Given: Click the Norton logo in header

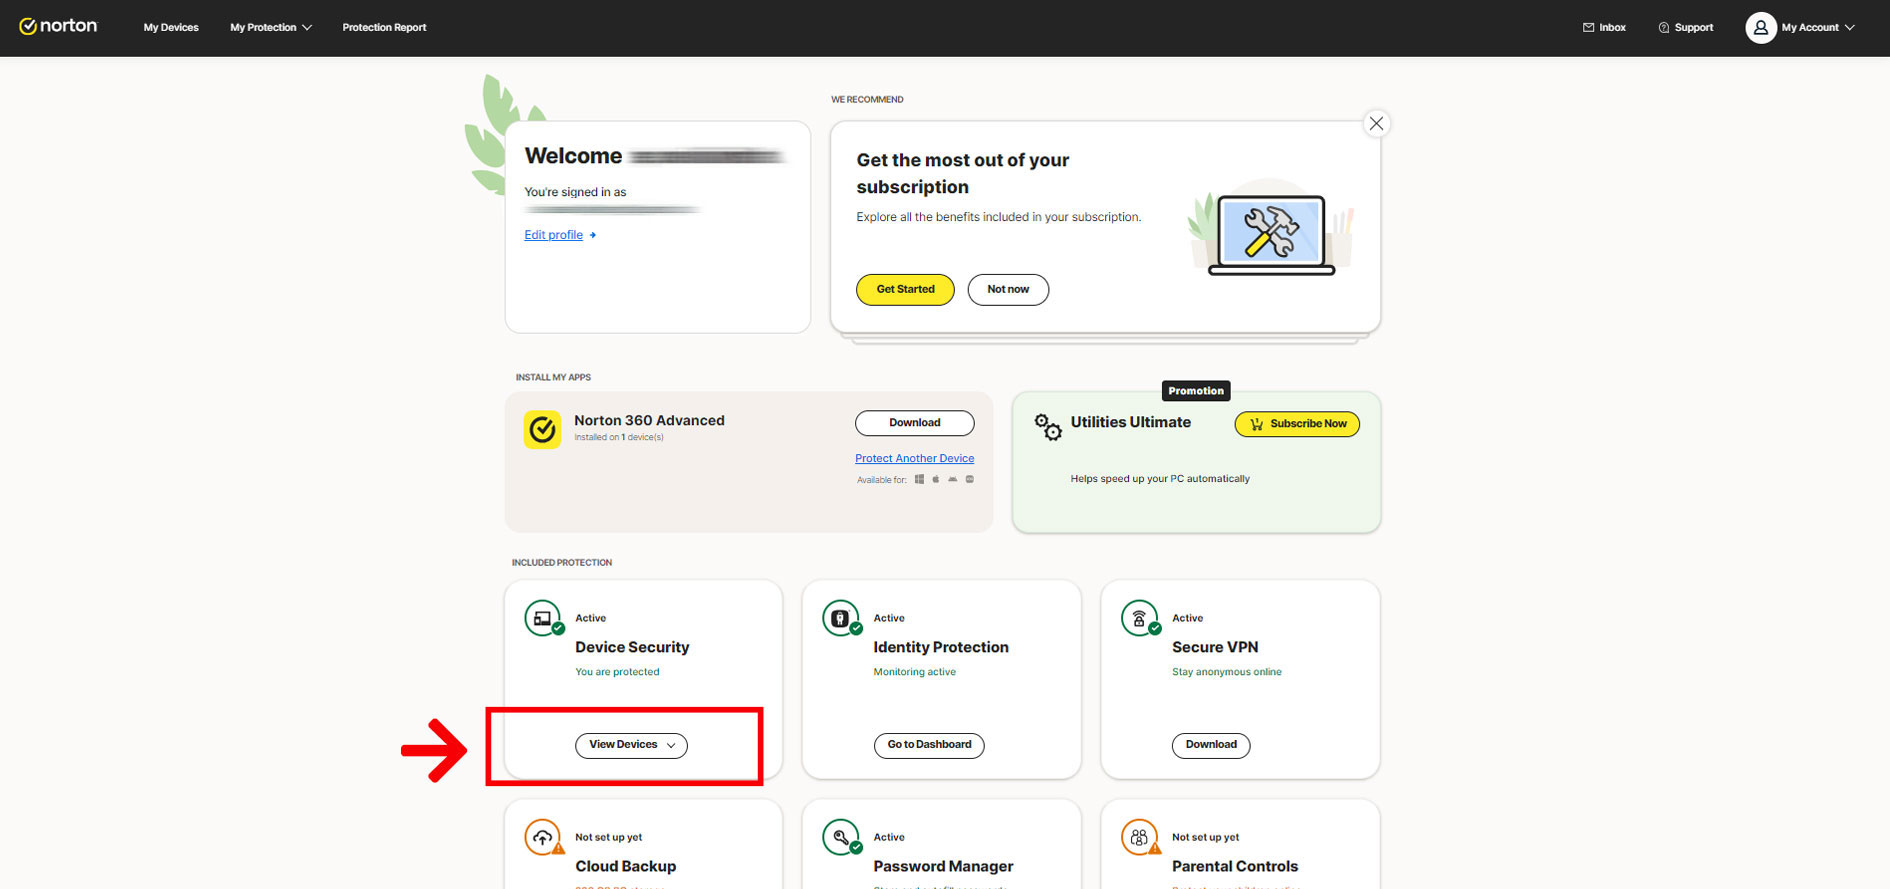Looking at the screenshot, I should coord(58,27).
